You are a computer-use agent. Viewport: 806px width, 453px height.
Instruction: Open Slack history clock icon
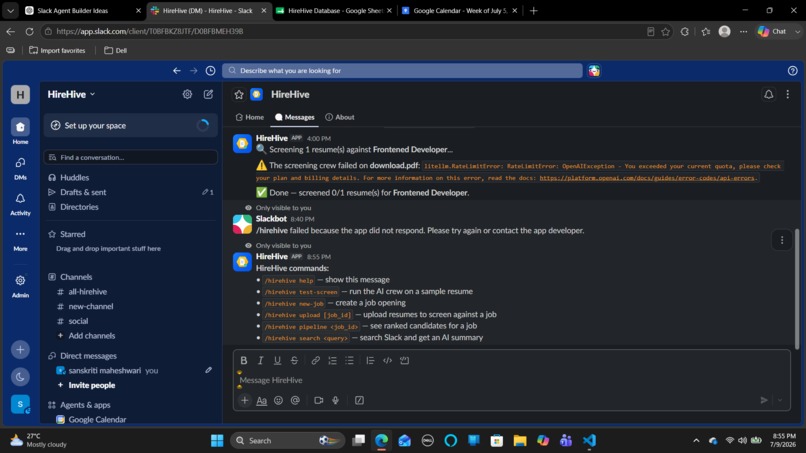coord(210,70)
